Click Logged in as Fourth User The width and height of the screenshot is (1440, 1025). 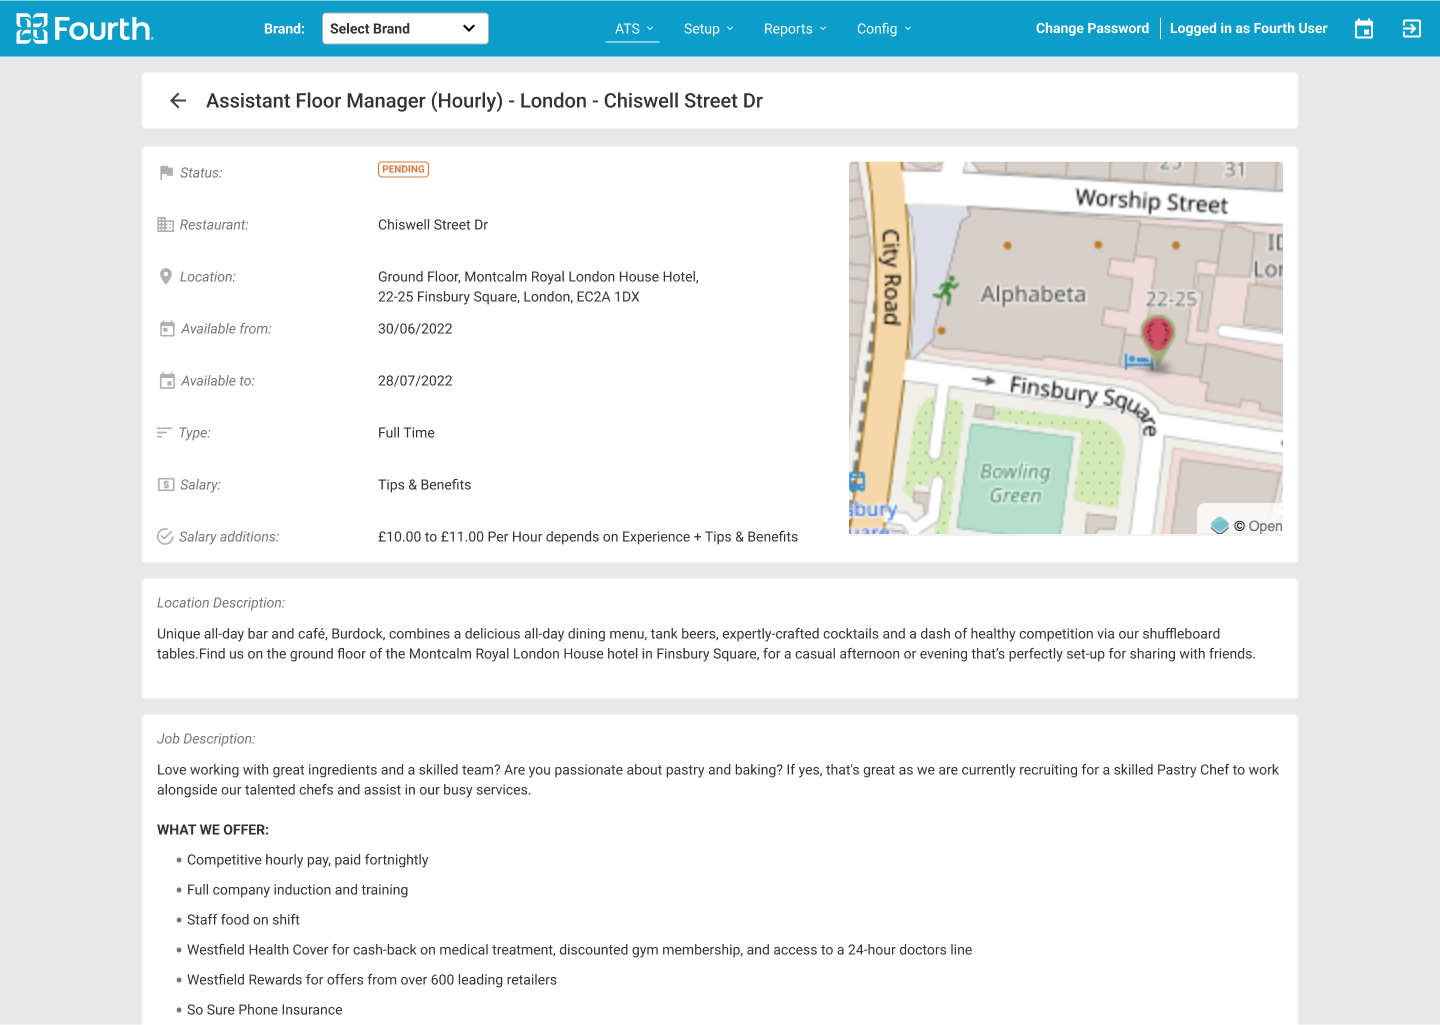click(x=1248, y=29)
